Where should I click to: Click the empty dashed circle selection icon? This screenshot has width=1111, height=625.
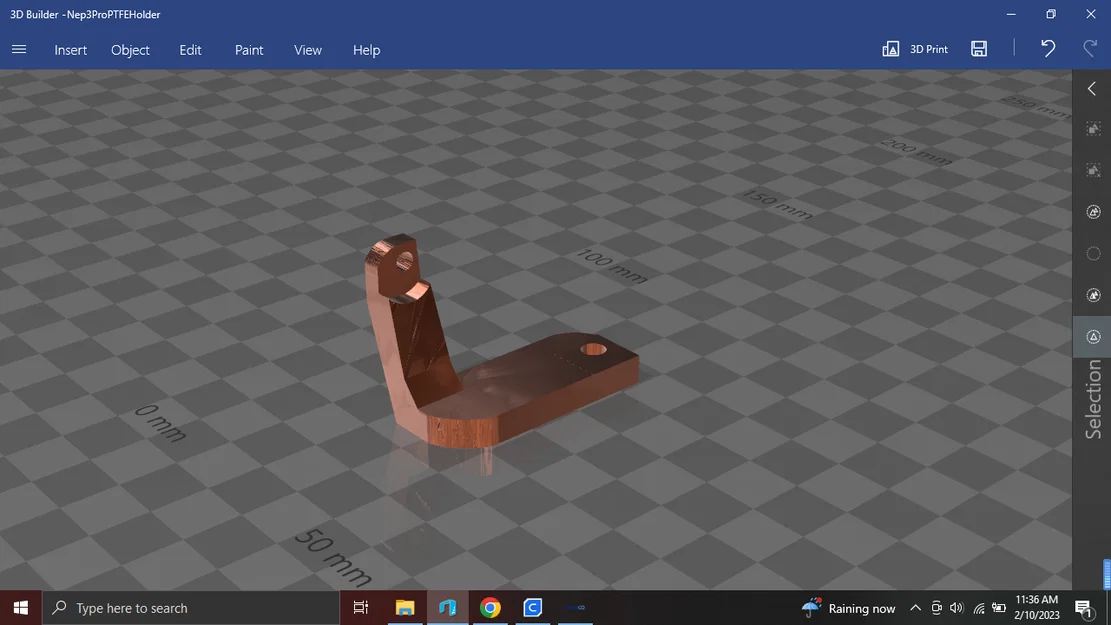coord(1093,254)
